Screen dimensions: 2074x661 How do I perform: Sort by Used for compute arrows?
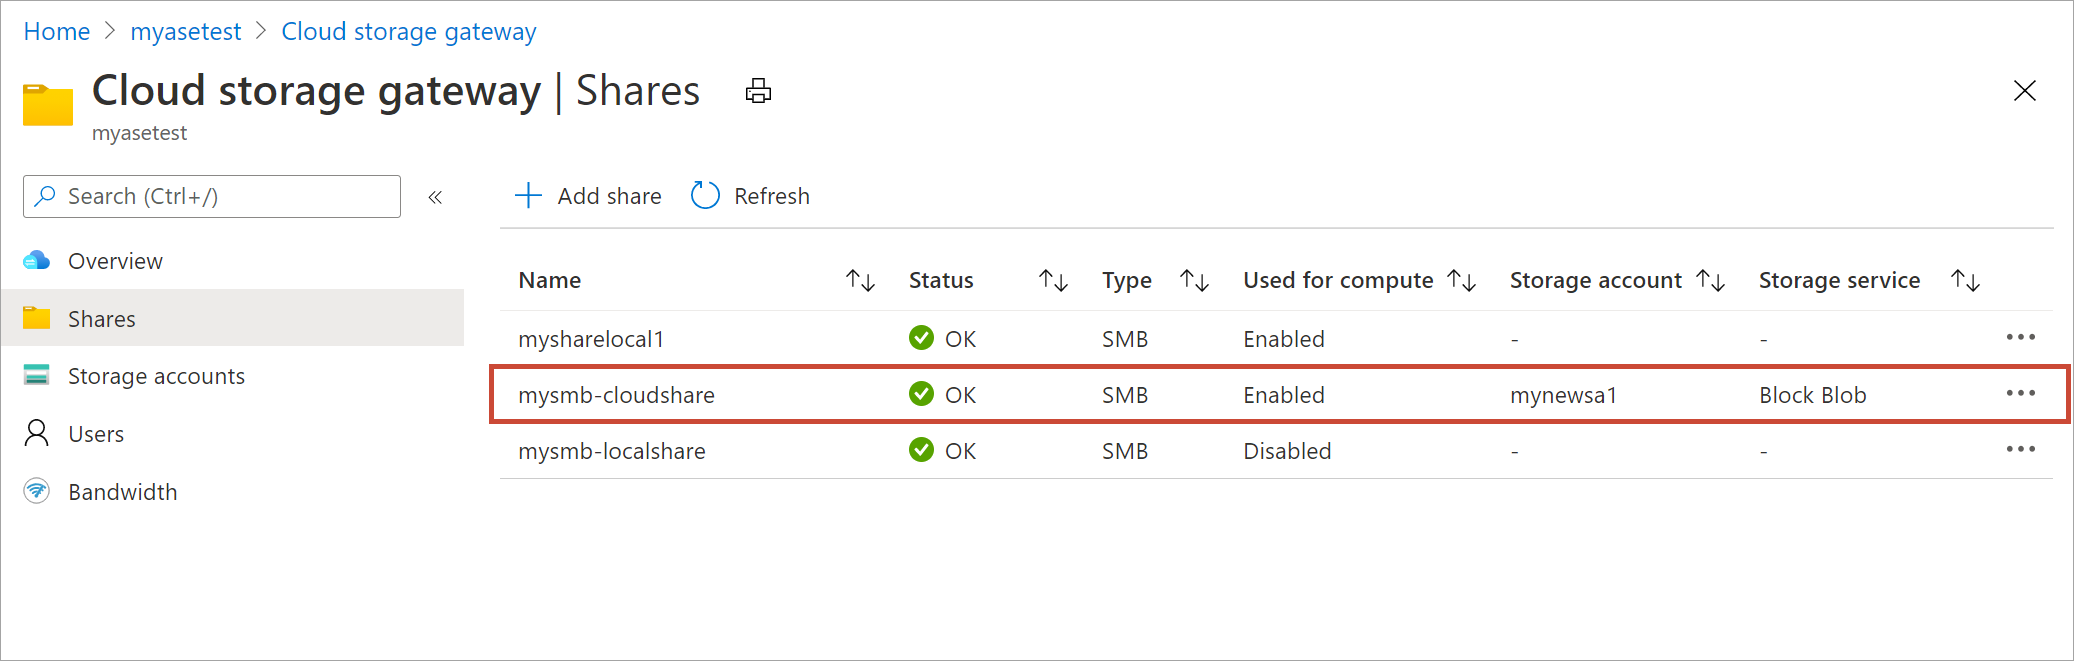pyautogui.click(x=1462, y=281)
